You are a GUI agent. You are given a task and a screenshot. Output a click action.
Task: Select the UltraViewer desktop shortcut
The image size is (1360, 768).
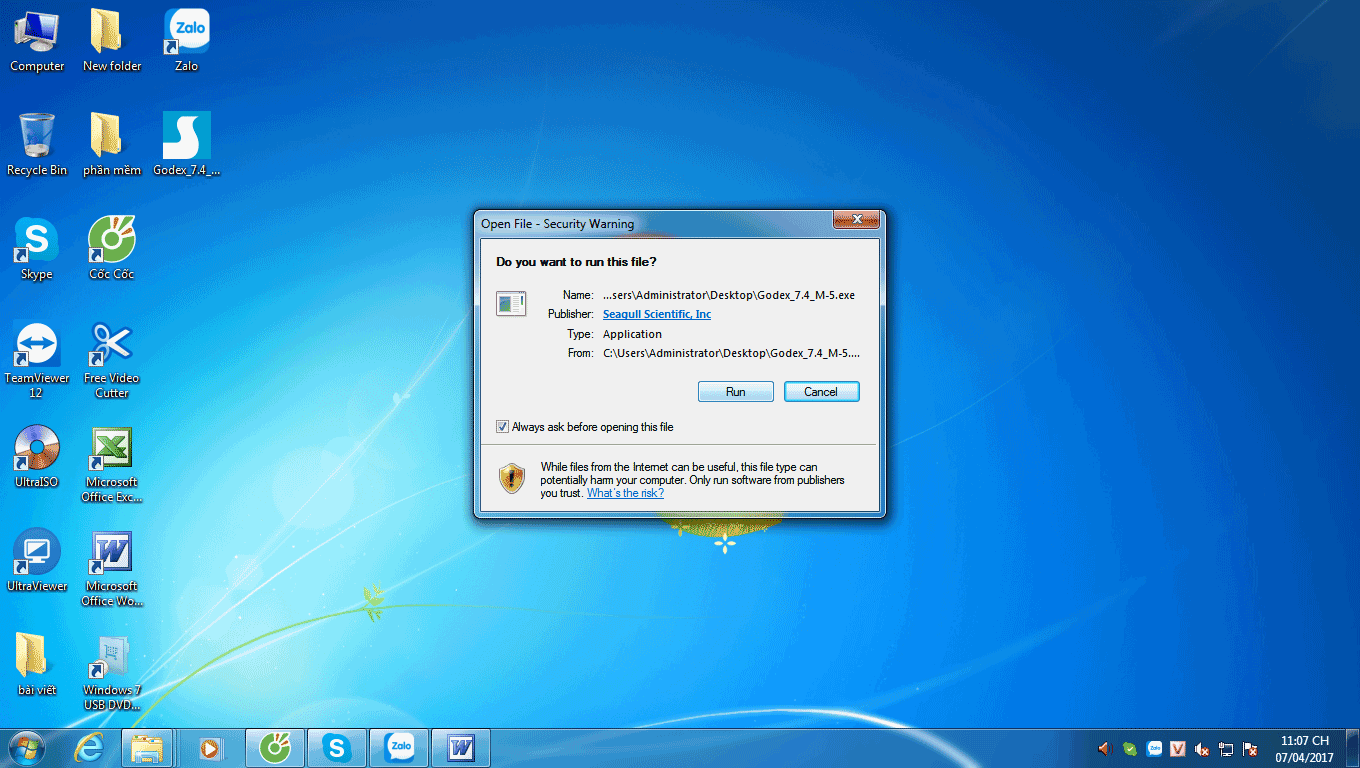click(x=37, y=561)
